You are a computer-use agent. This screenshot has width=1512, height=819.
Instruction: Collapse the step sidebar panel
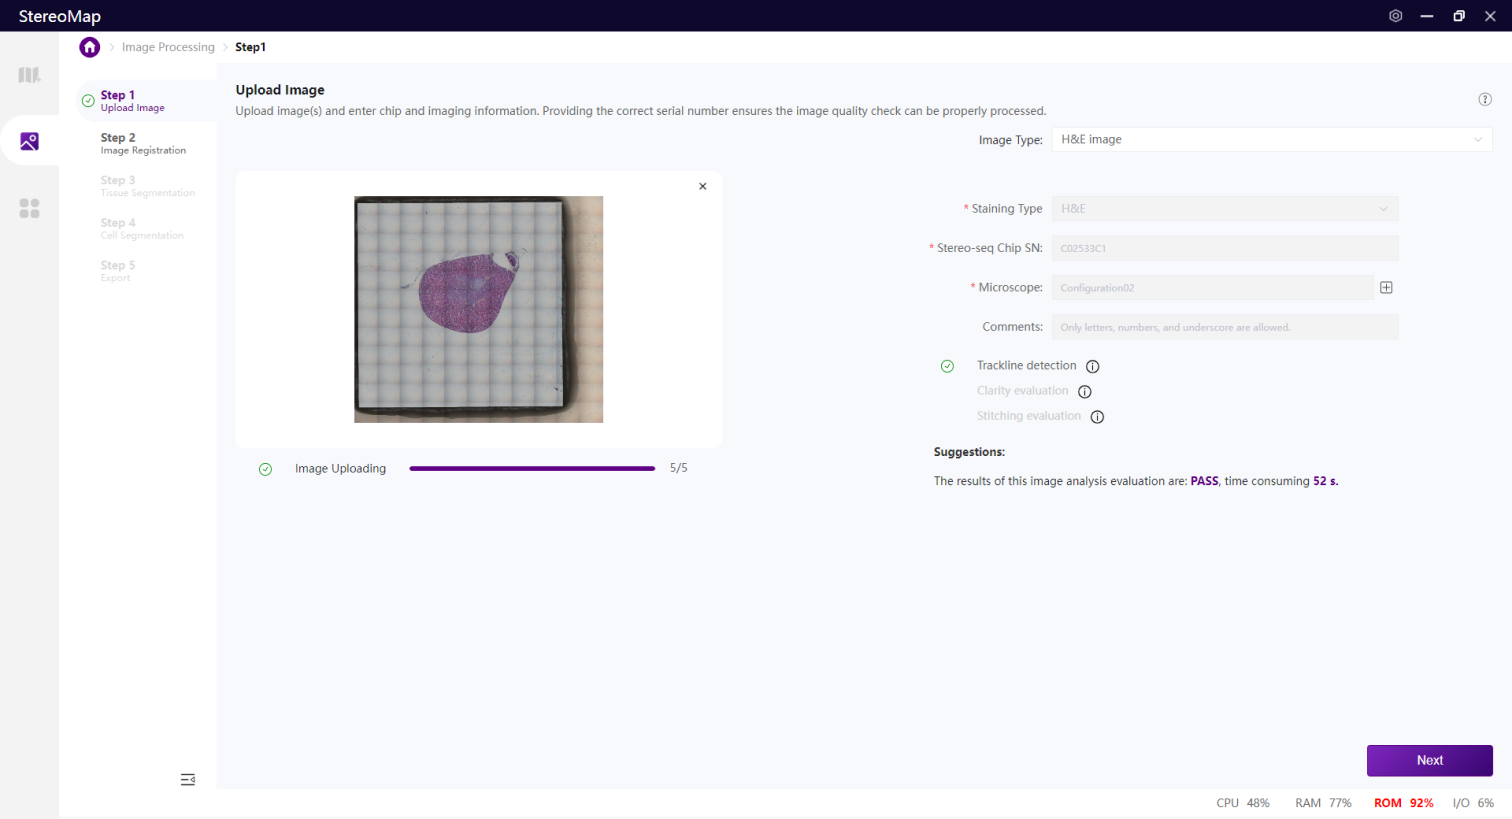(x=187, y=780)
